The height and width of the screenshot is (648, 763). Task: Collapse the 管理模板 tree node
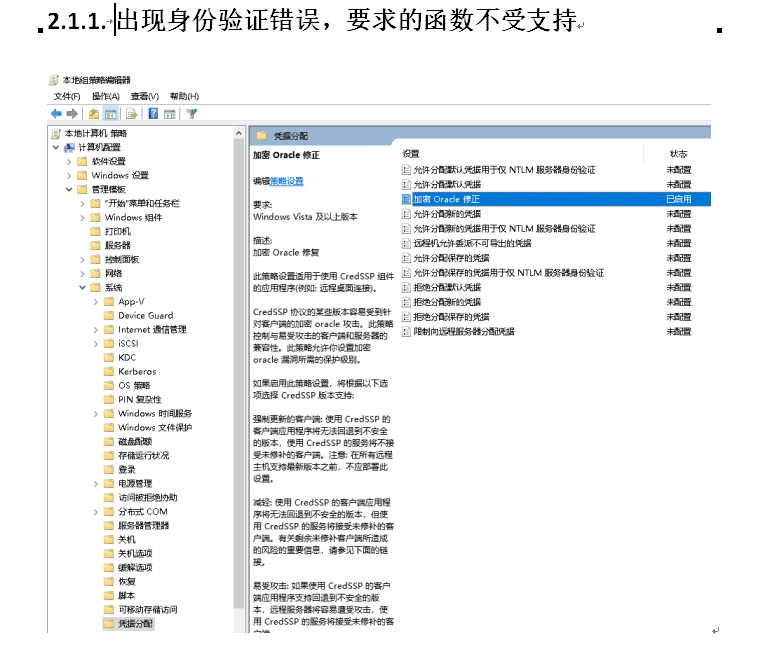pos(69,189)
